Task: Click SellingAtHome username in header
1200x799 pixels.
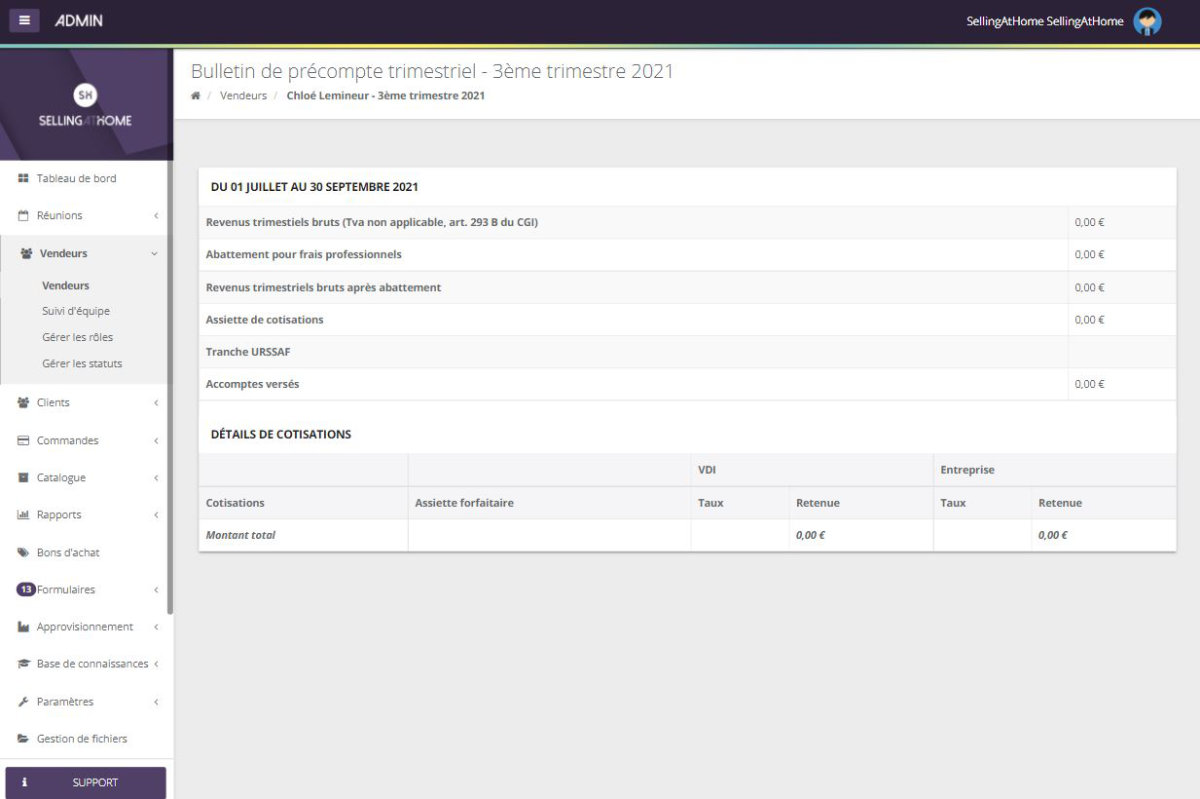Action: click(x=1045, y=21)
